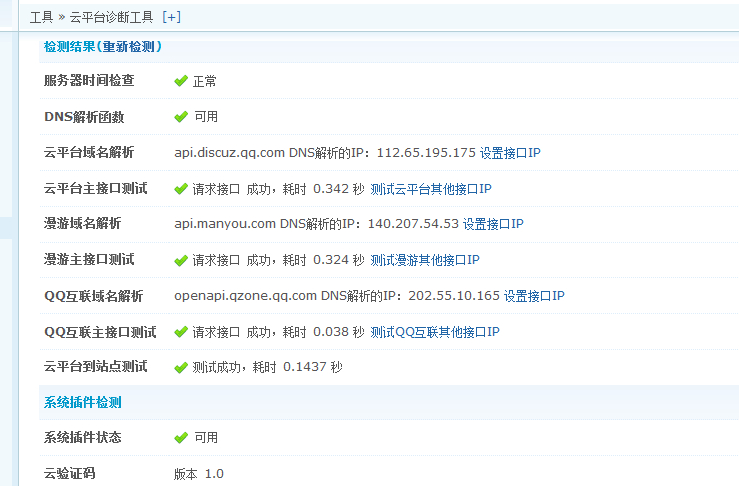Click the openapi.qzone.qq.com domain text
Image resolution: width=739 pixels, height=486 pixels.
[x=245, y=296]
